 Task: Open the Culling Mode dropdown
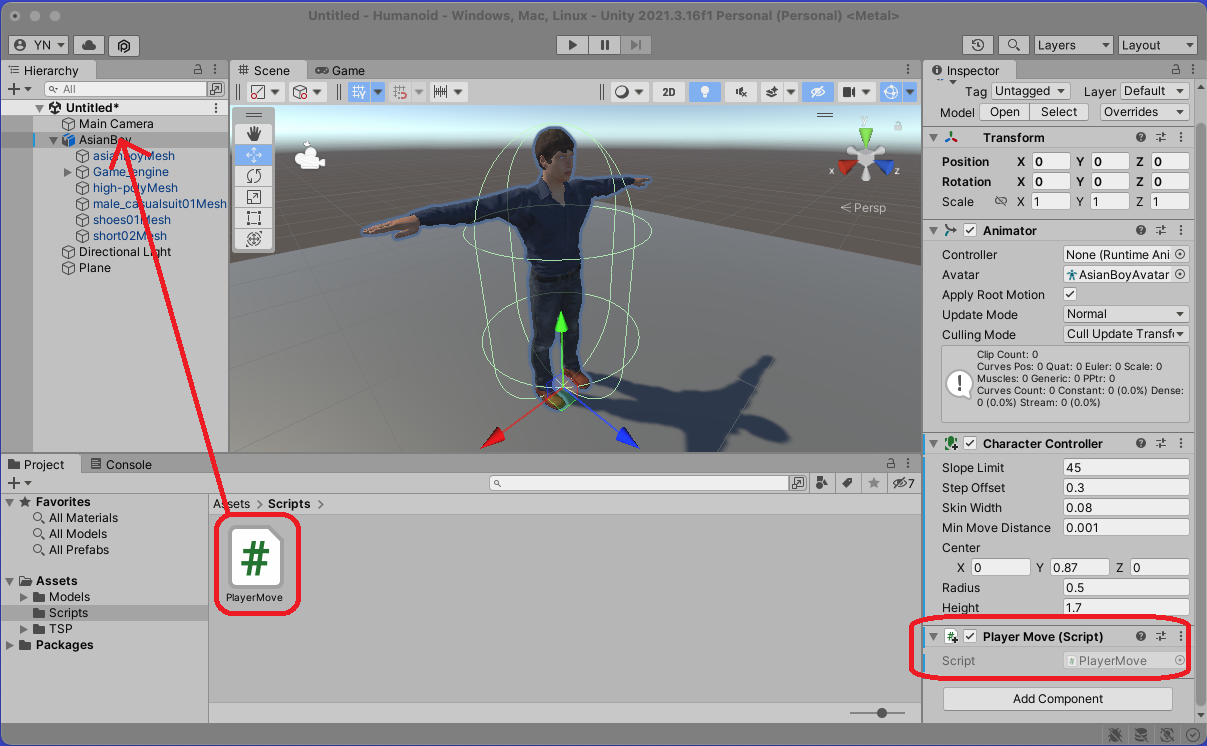[x=1125, y=335]
